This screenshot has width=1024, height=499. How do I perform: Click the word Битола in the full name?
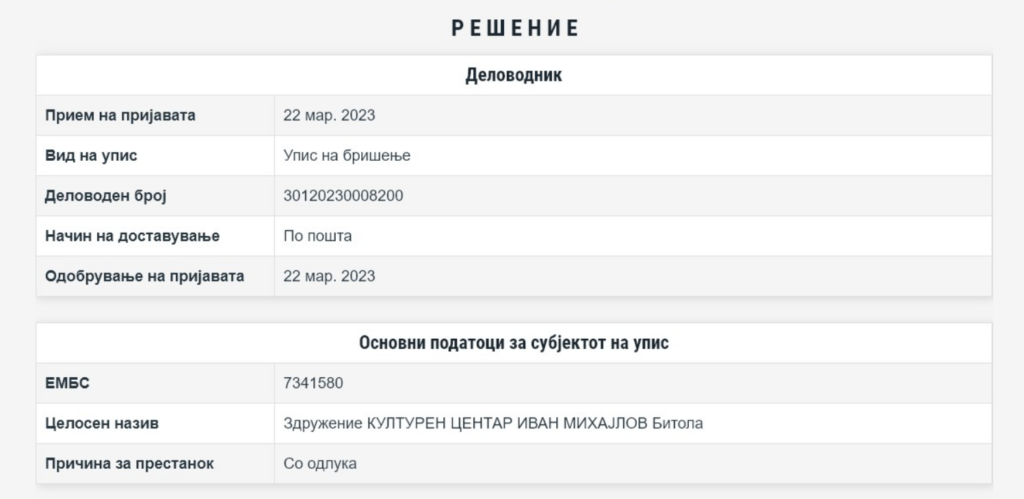click(x=677, y=424)
